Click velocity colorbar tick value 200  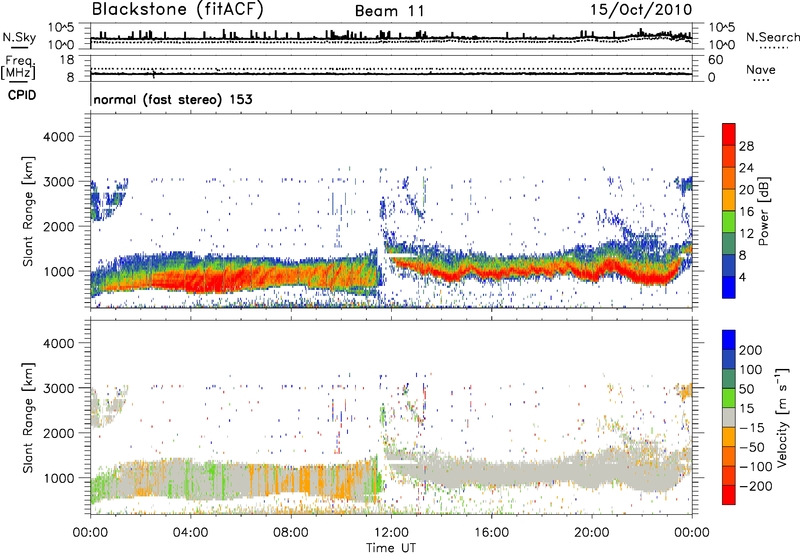751,350
